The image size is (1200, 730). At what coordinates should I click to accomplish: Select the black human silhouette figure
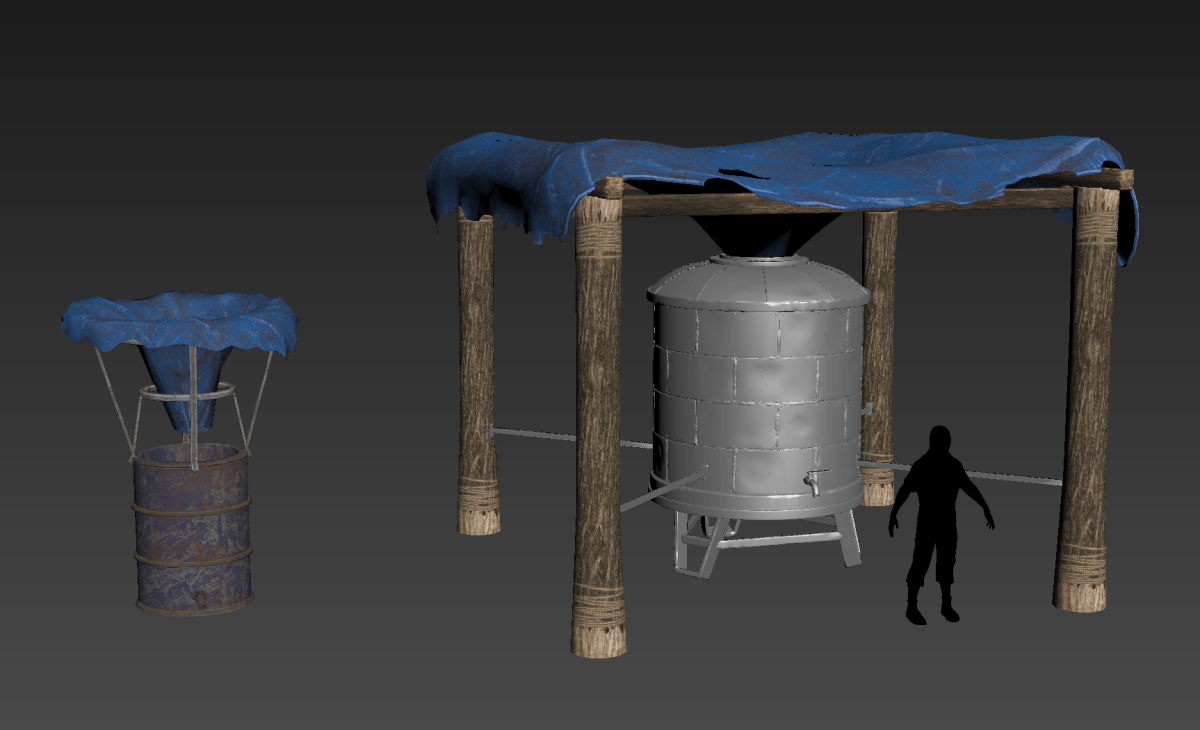pyautogui.click(x=940, y=525)
